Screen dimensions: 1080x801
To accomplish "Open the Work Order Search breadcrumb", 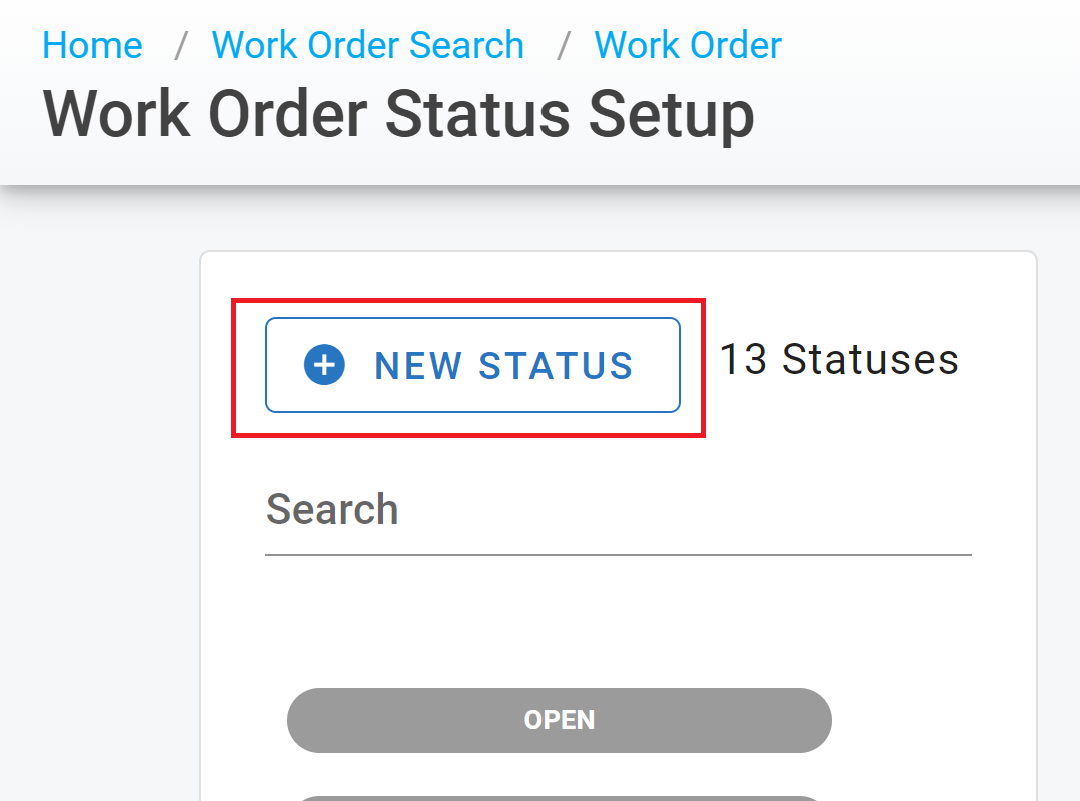I will [367, 45].
